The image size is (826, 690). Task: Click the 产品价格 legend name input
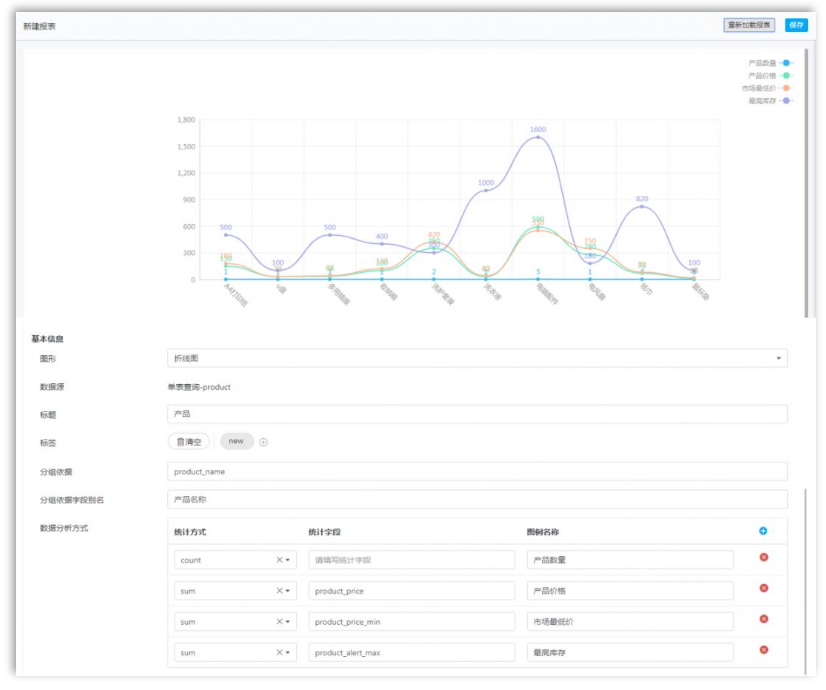(630, 590)
